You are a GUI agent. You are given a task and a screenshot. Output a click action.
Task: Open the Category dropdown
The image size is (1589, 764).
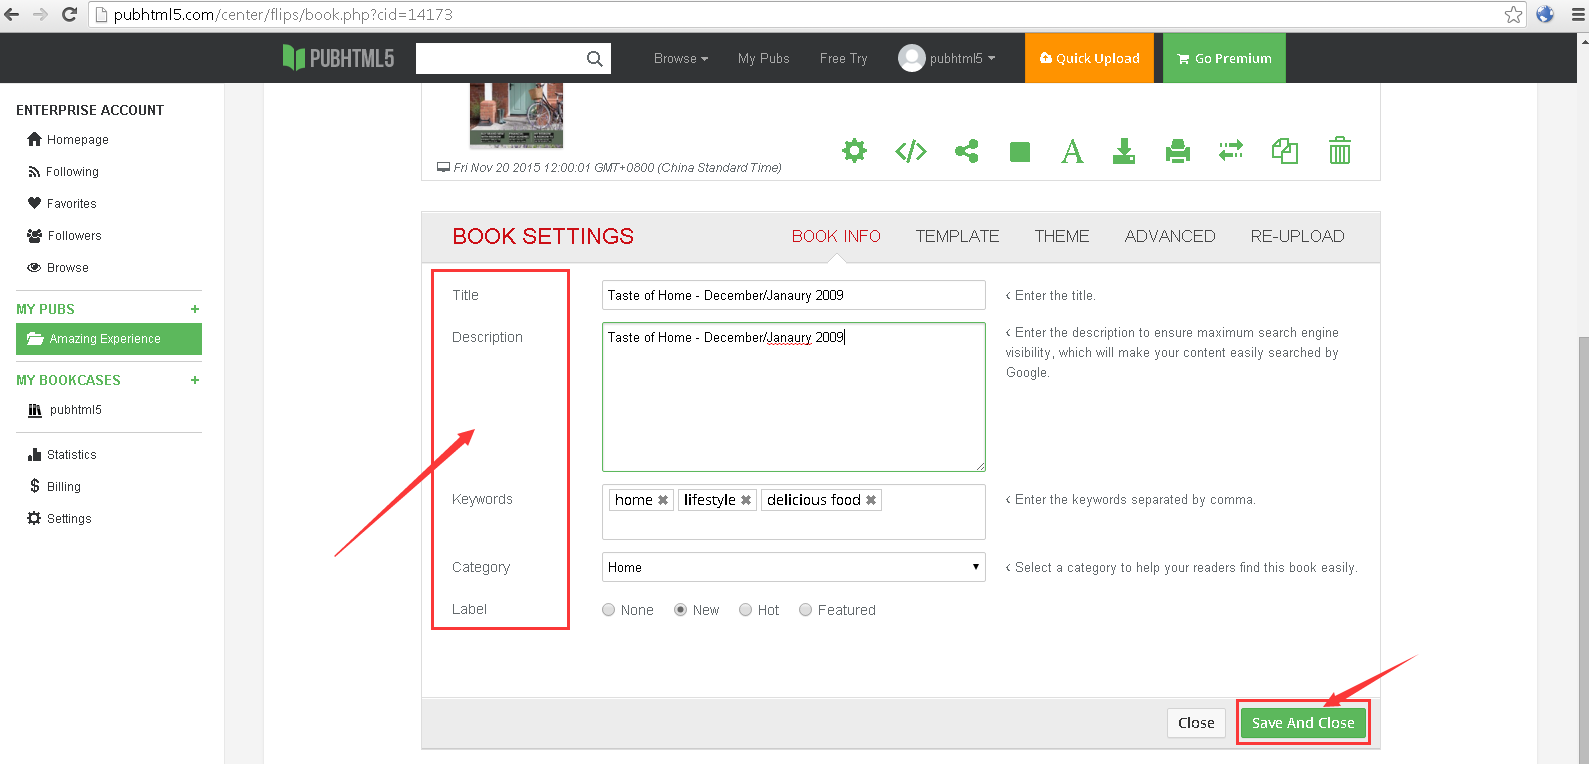(x=794, y=567)
